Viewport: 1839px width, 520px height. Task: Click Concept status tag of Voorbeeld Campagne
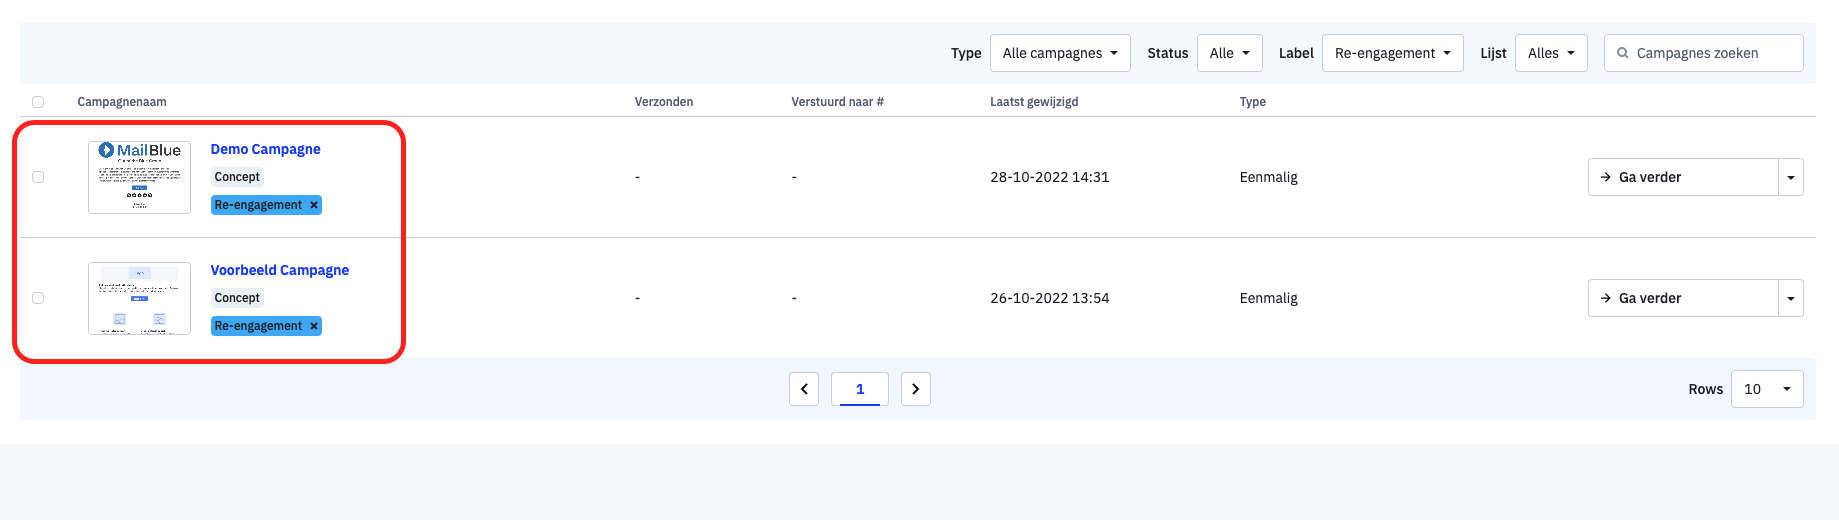(237, 298)
